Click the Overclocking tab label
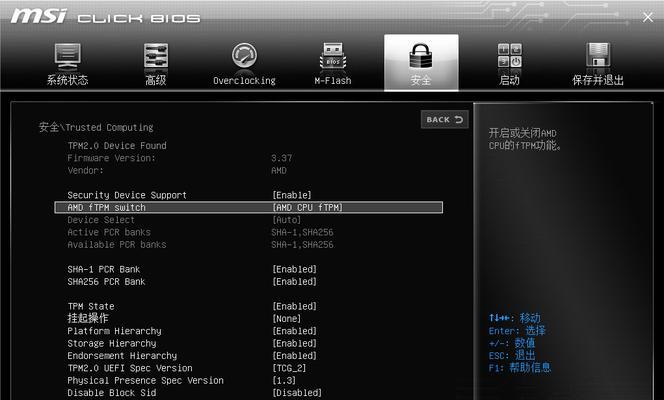664x400 pixels. 244,80
